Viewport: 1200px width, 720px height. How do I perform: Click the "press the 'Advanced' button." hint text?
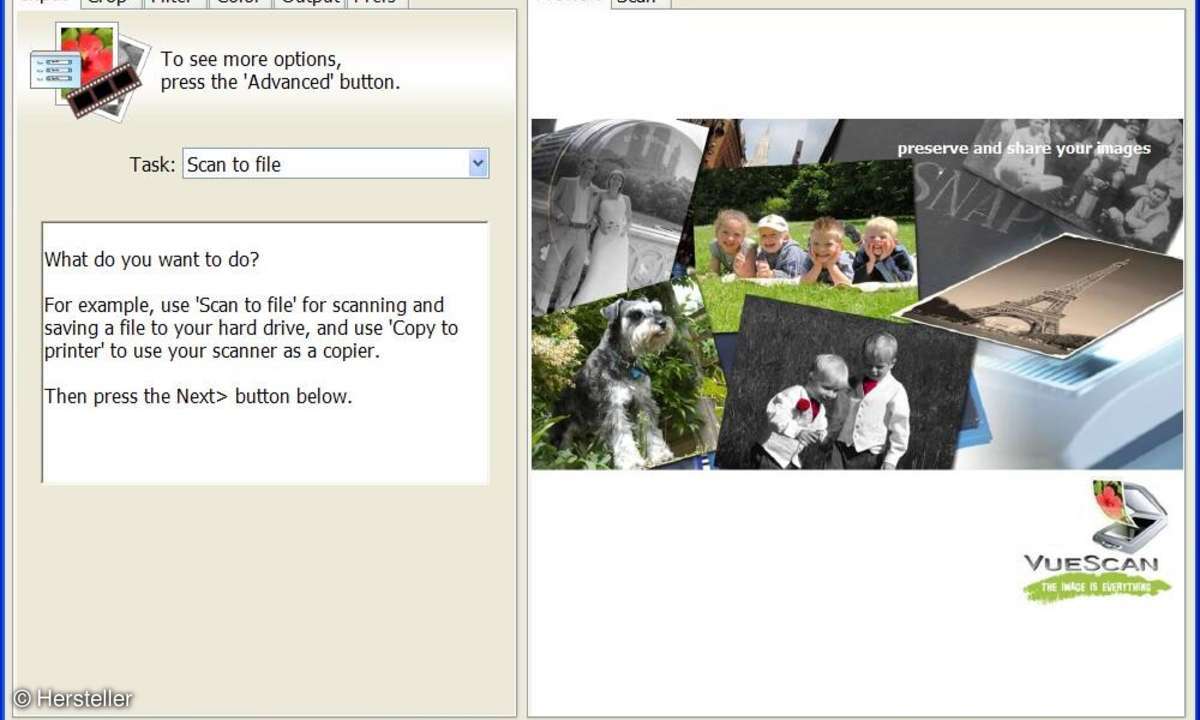(280, 82)
